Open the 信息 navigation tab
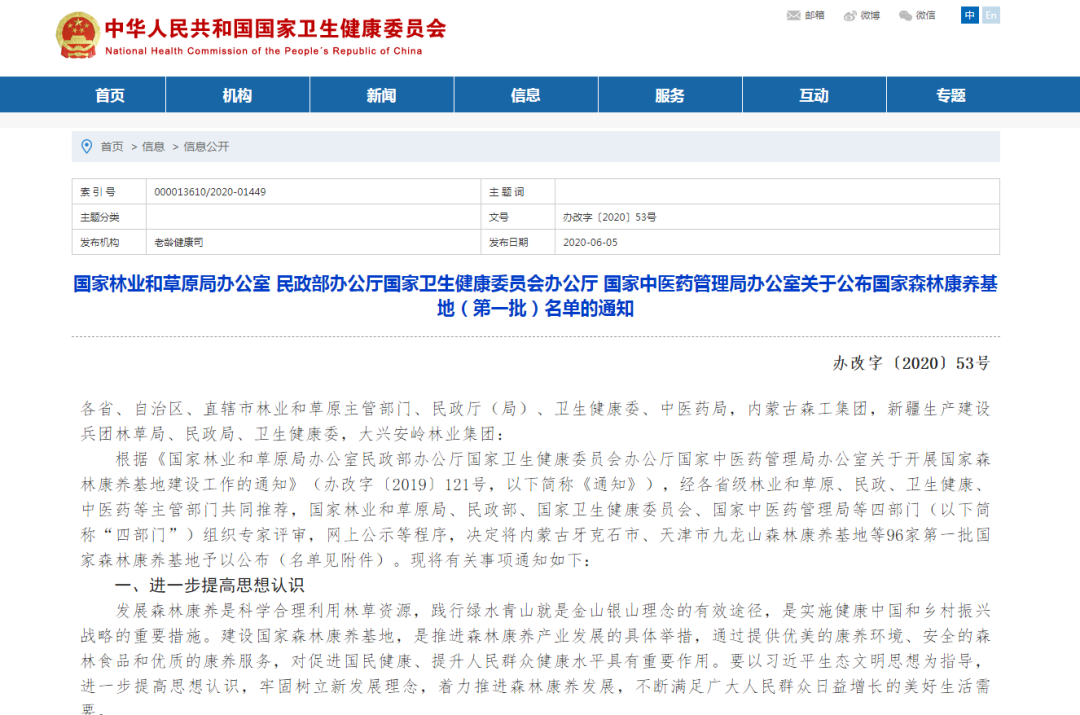Screen dimensions: 1080x715 pos(526,95)
